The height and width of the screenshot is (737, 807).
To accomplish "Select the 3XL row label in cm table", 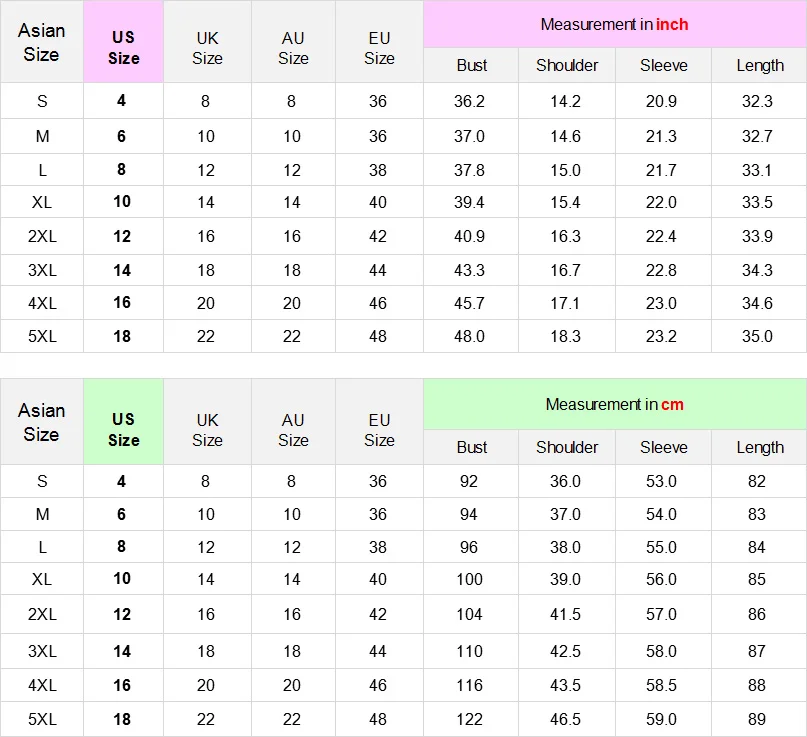I will pos(42,651).
